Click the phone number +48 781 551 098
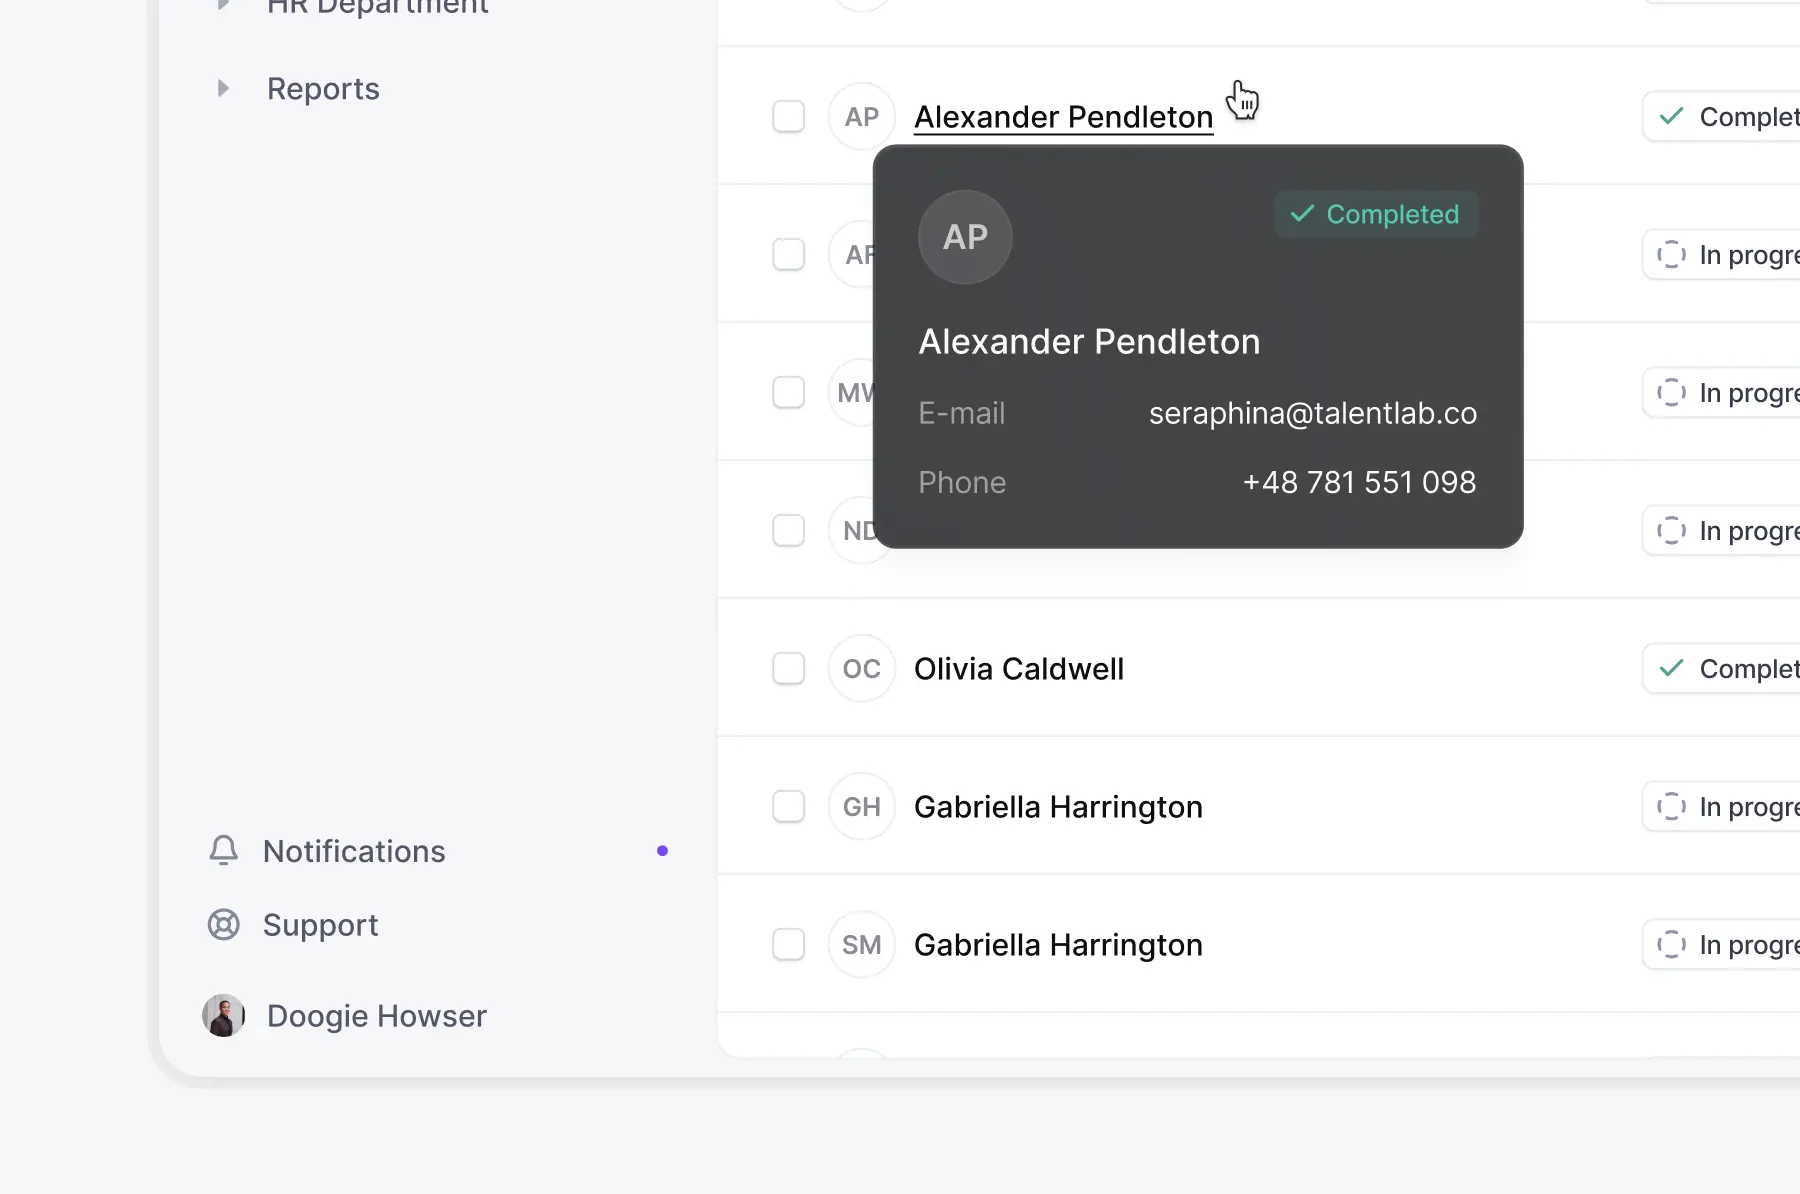 coord(1359,482)
